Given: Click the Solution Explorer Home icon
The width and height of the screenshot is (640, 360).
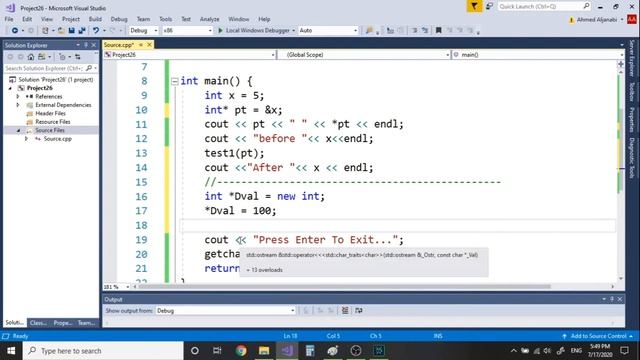Looking at the screenshot, I should tap(31, 57).
